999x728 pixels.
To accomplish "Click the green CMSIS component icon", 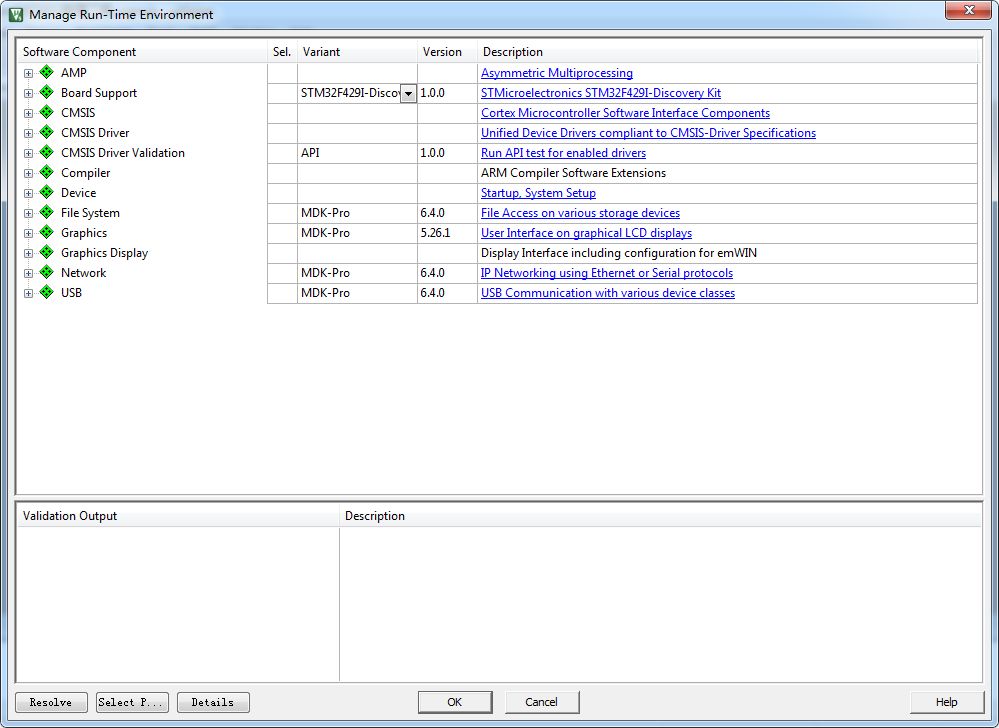I will pyautogui.click(x=46, y=112).
